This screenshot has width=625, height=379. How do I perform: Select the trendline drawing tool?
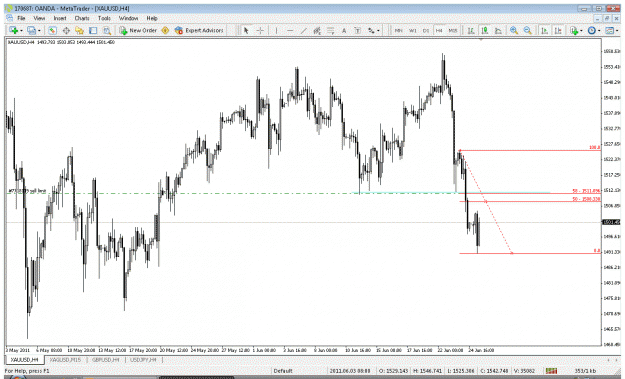coord(303,30)
